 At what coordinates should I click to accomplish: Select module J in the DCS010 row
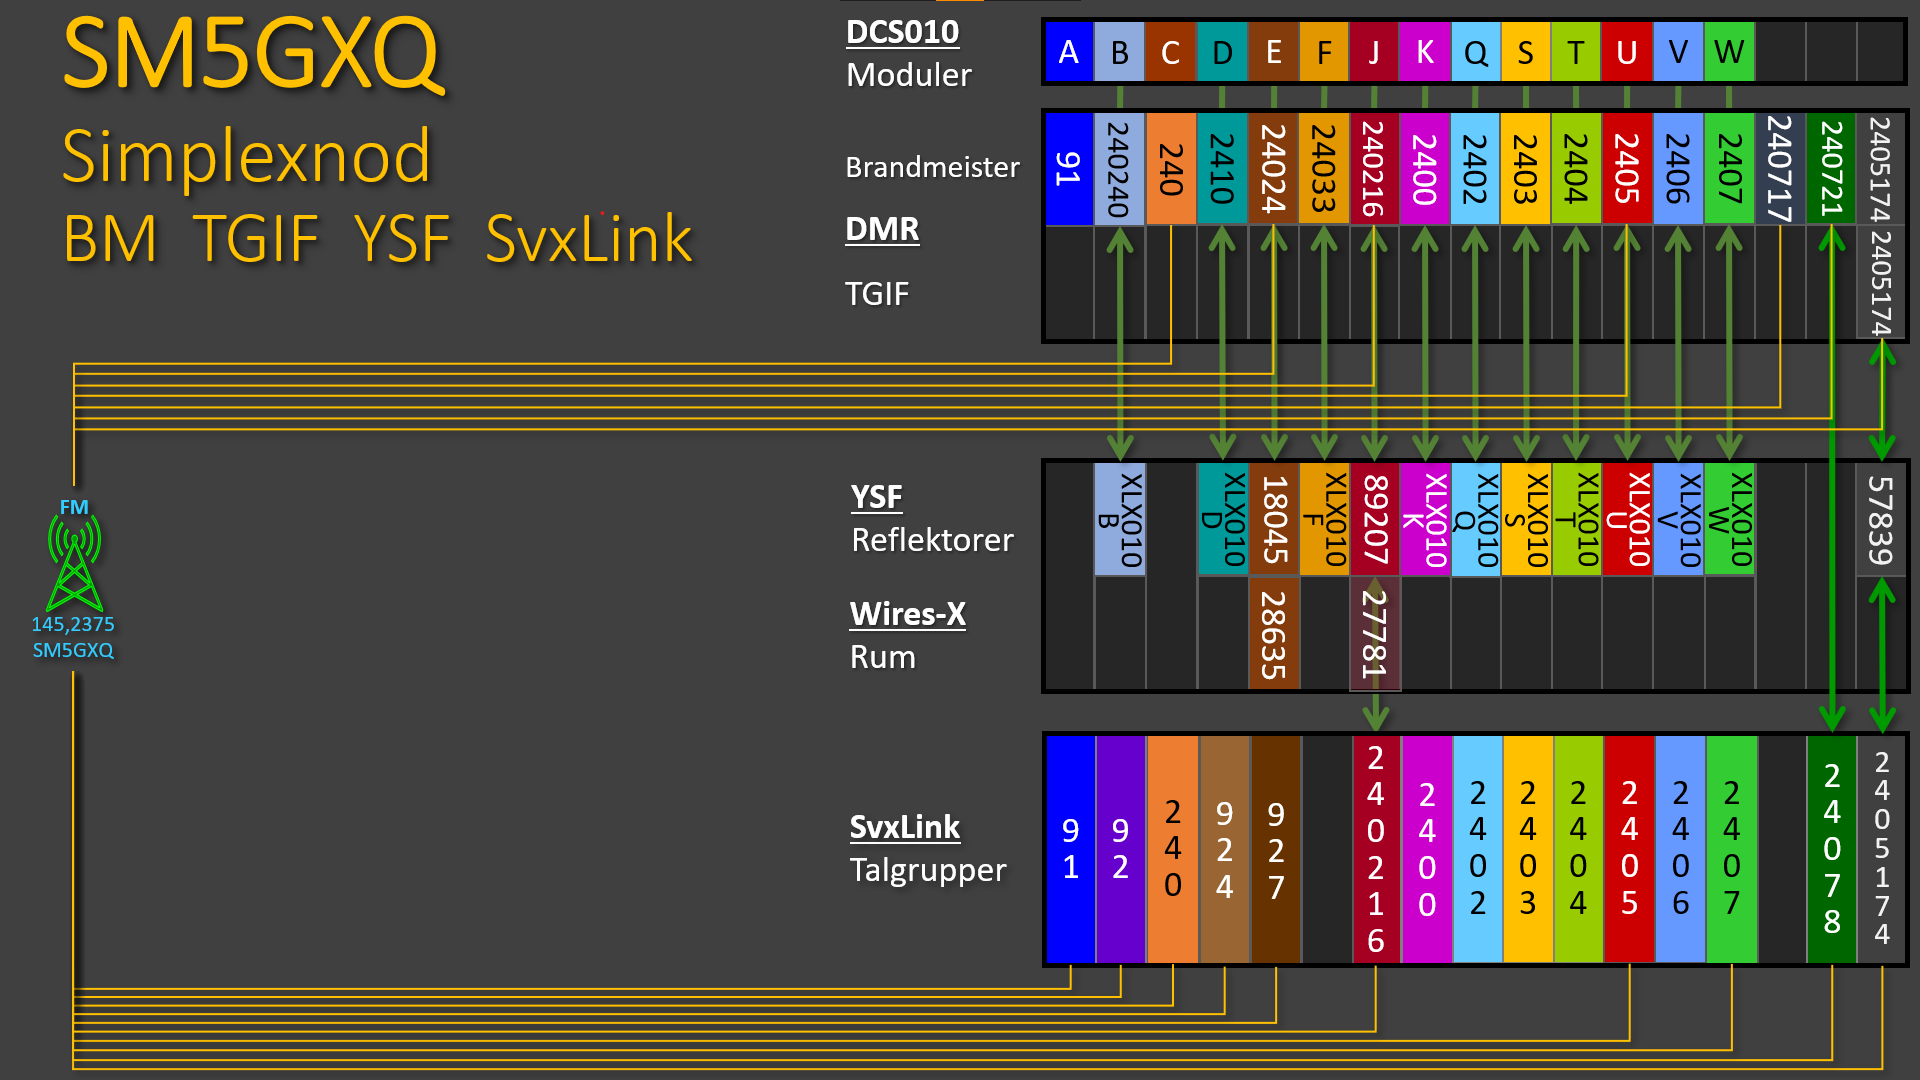pos(1373,52)
